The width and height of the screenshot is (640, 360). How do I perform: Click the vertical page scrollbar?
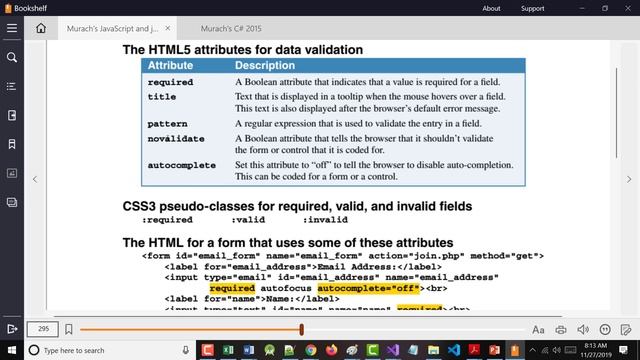pyautogui.click(x=616, y=112)
